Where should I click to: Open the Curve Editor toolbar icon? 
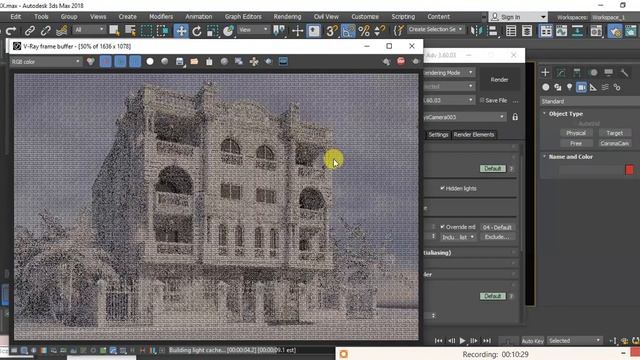click(562, 31)
